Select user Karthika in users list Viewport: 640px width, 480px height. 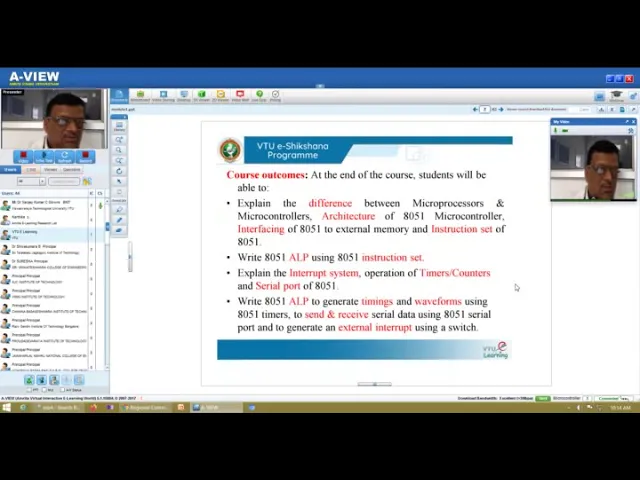point(44,220)
